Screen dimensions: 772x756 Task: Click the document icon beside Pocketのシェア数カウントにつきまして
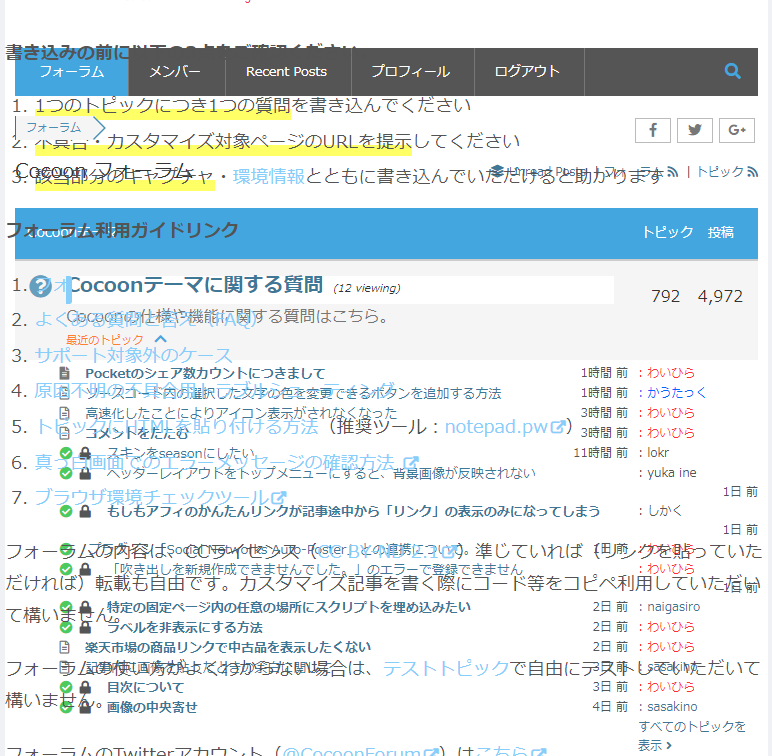(x=64, y=373)
